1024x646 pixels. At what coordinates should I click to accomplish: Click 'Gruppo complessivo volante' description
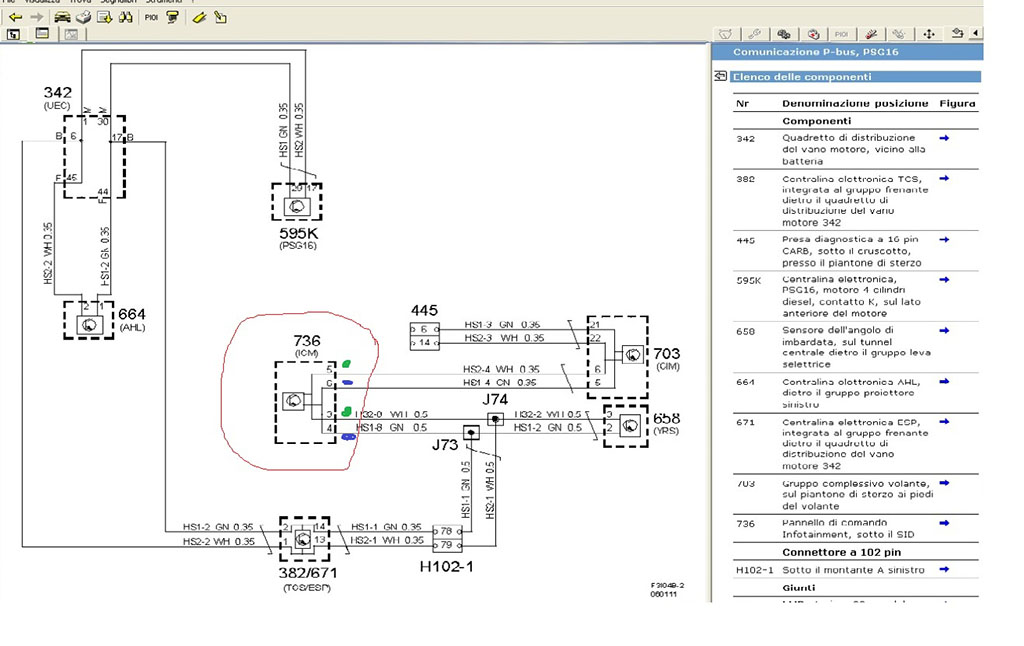pos(857,495)
